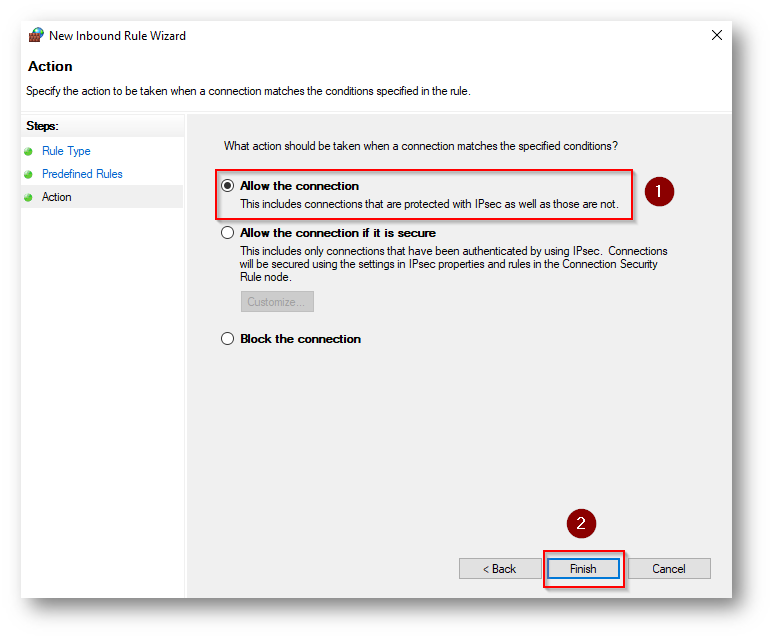Click the Action page heading
774x640 pixels.
coord(50,66)
